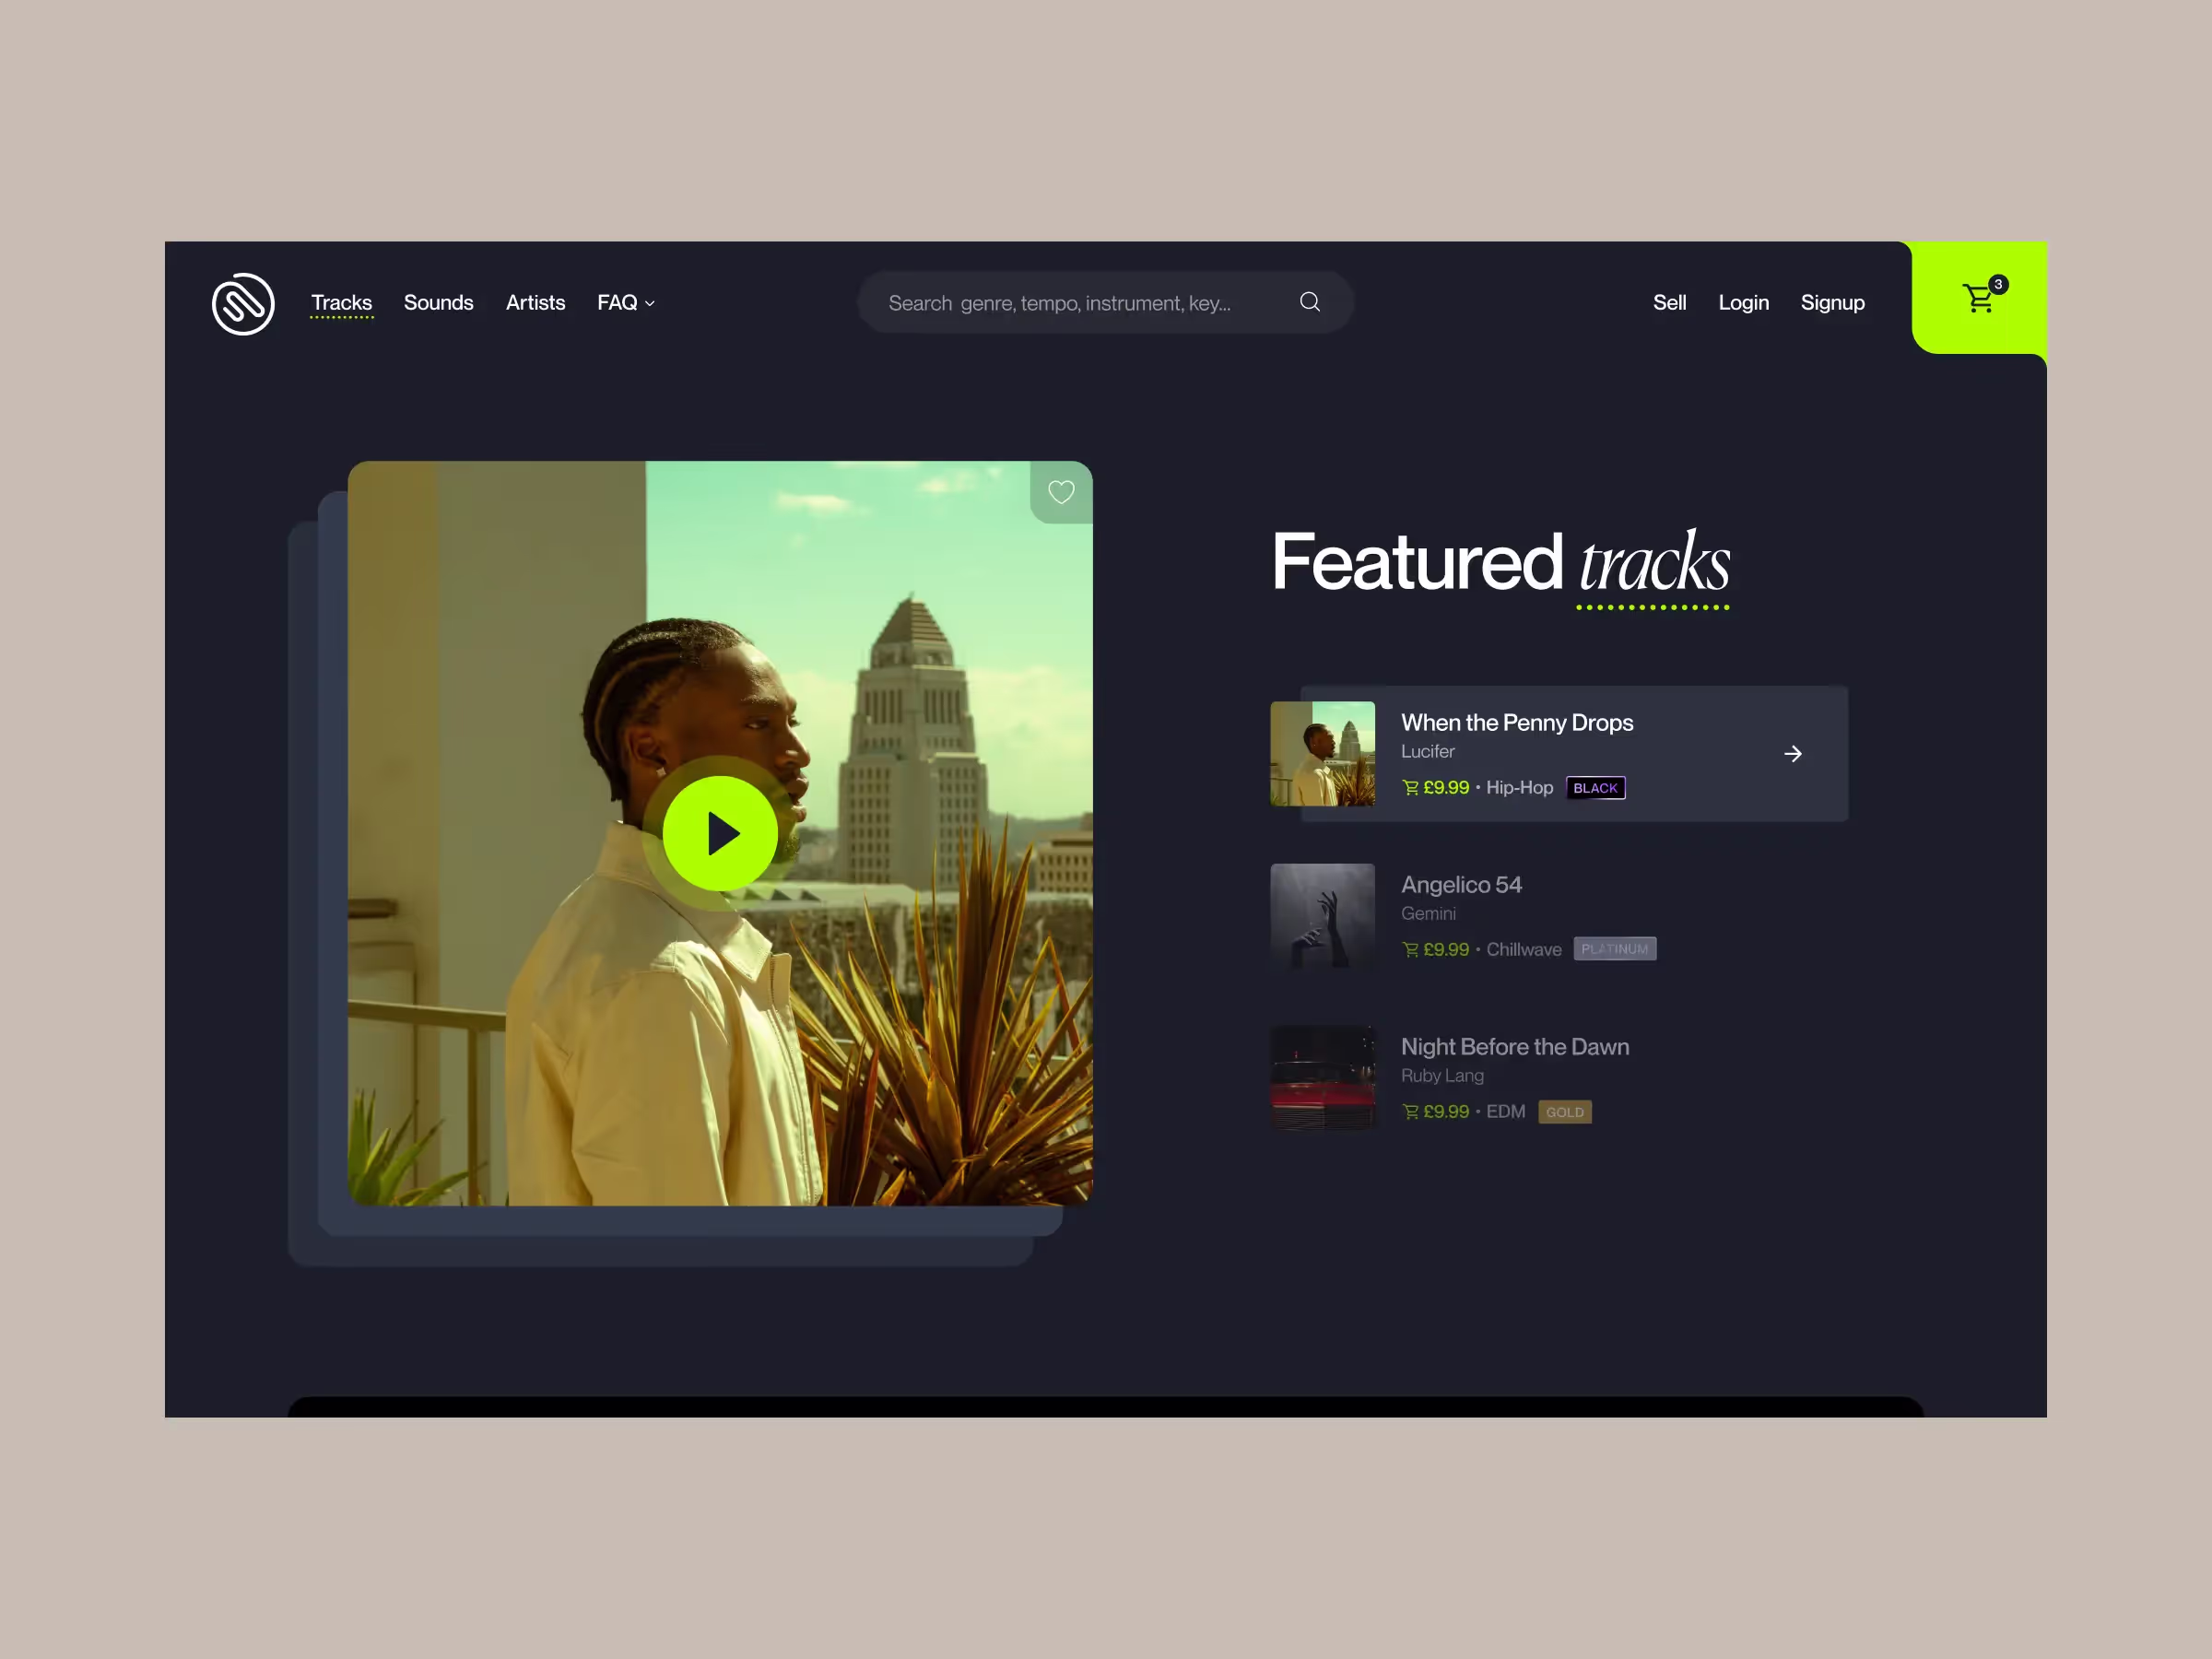The width and height of the screenshot is (2212, 1659).
Task: Open the Artists page
Action: pos(535,303)
